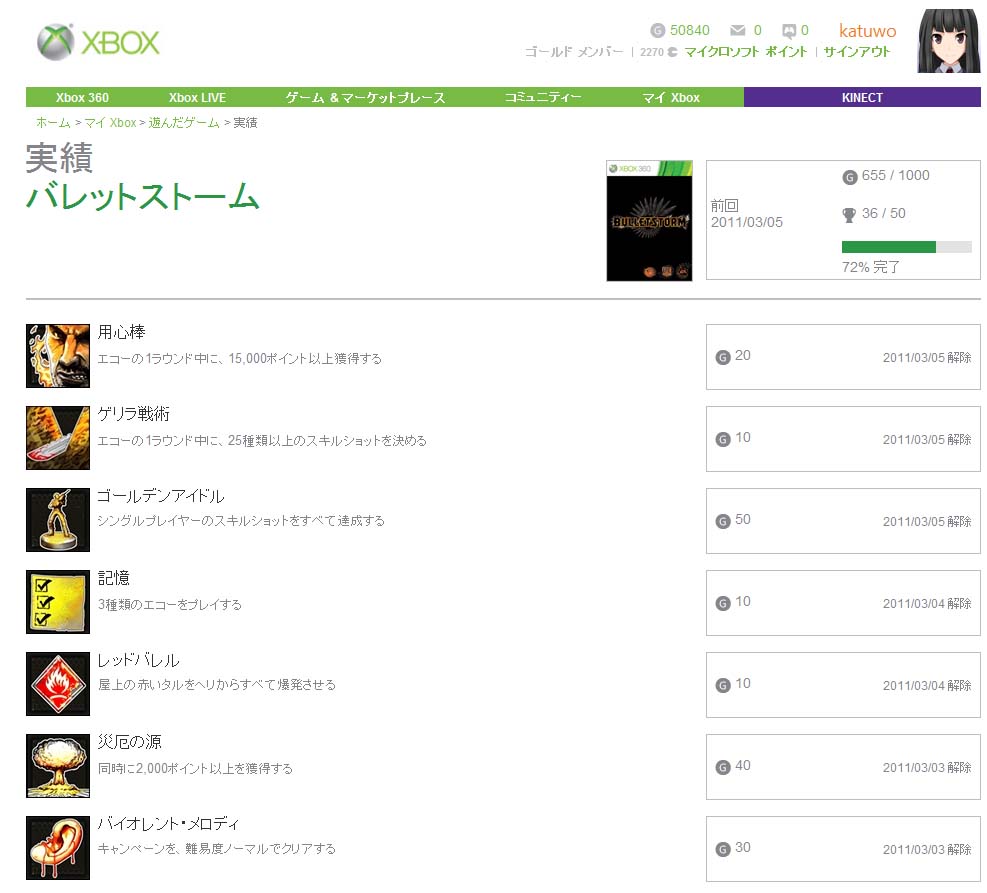Click the ゴールド メンバー status text
This screenshot has width=987, height=893.
coord(573,52)
